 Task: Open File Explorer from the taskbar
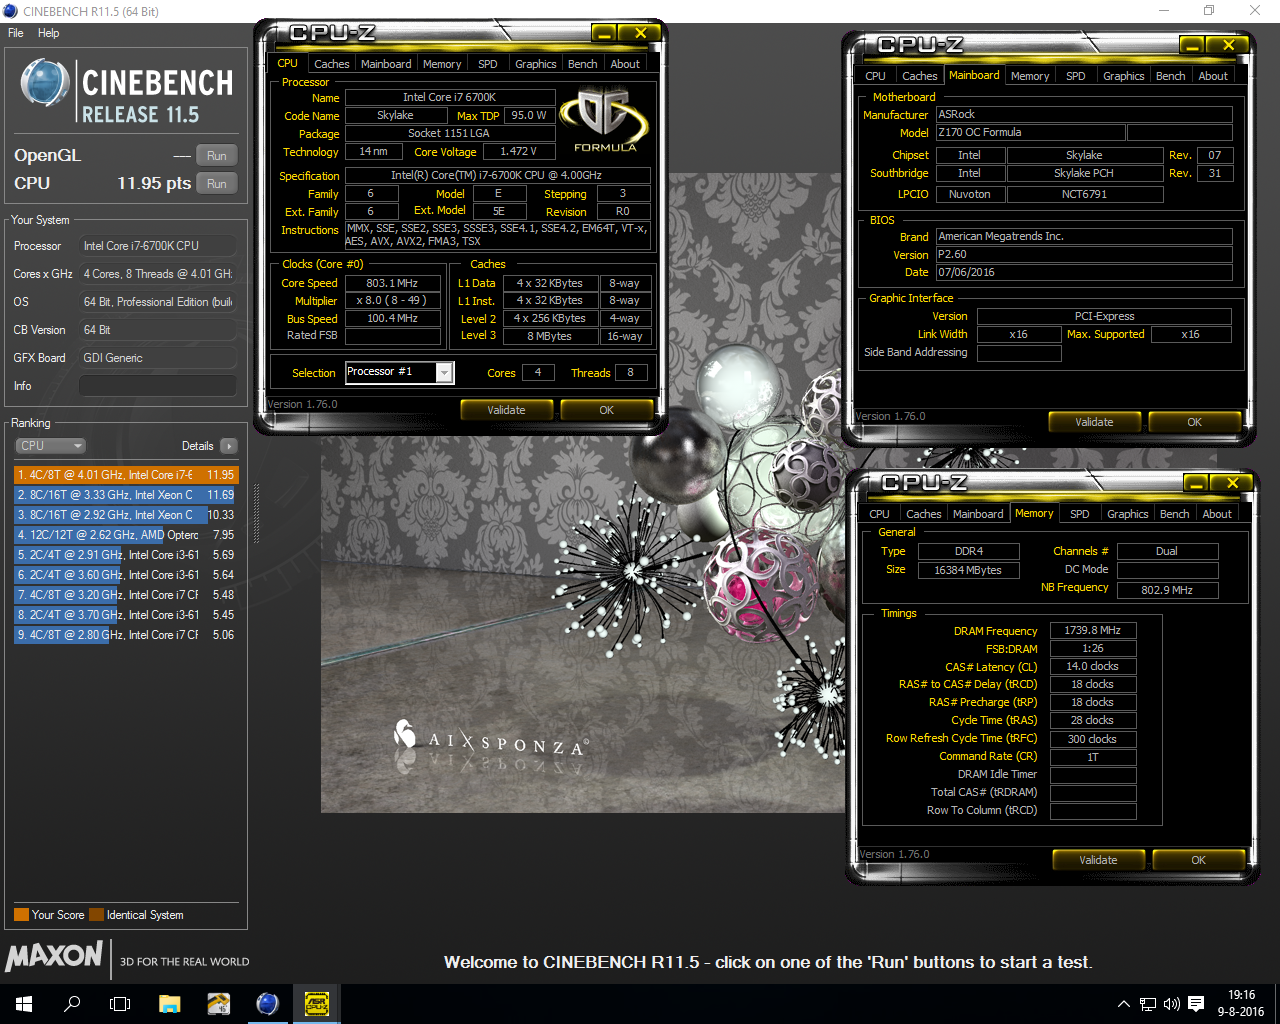[x=169, y=1004]
